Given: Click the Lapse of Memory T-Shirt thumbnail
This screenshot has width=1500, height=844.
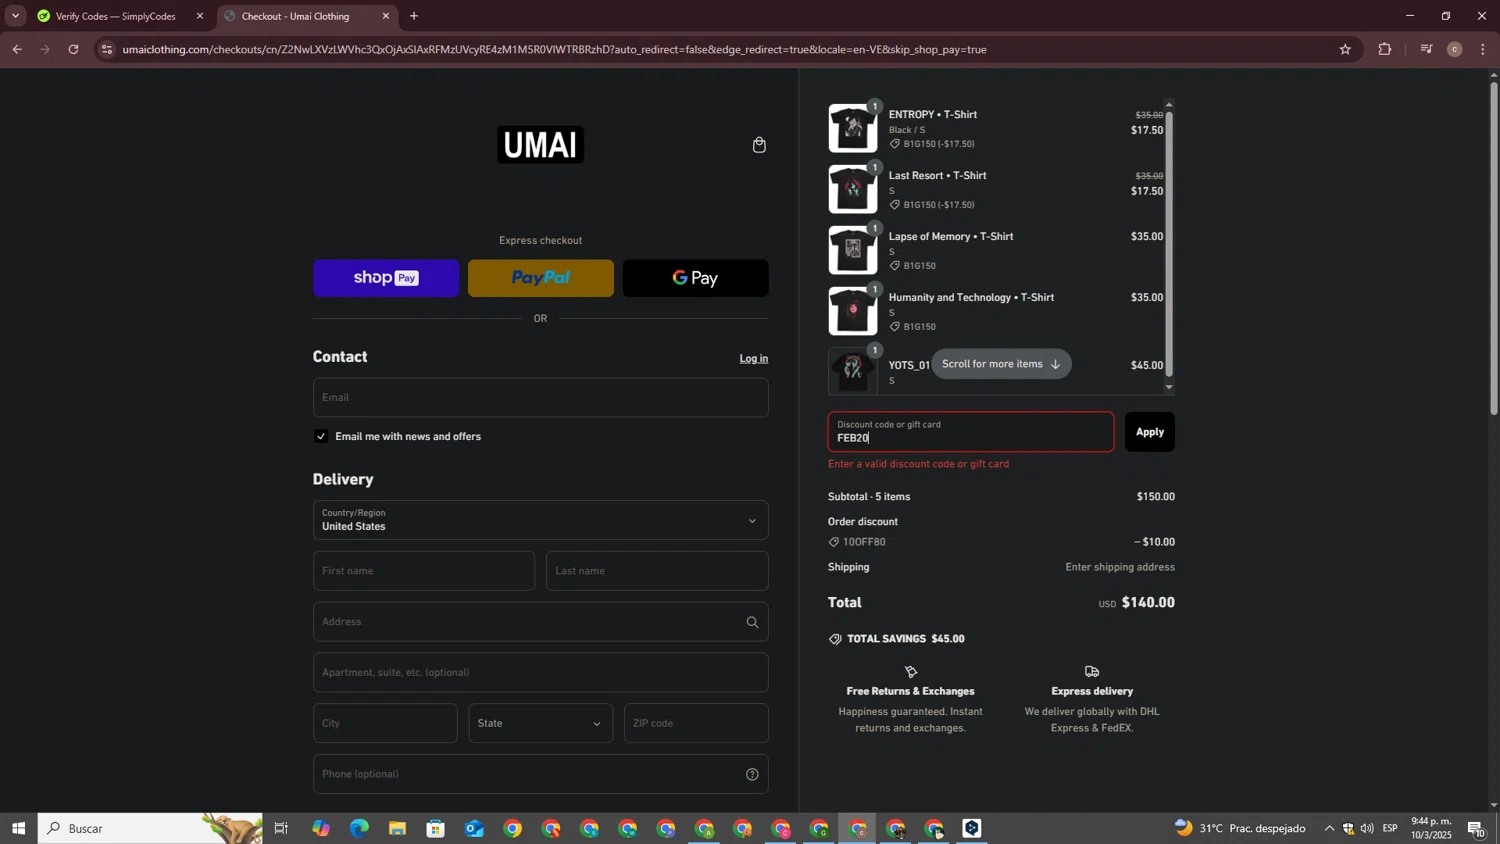Looking at the screenshot, I should (x=853, y=250).
